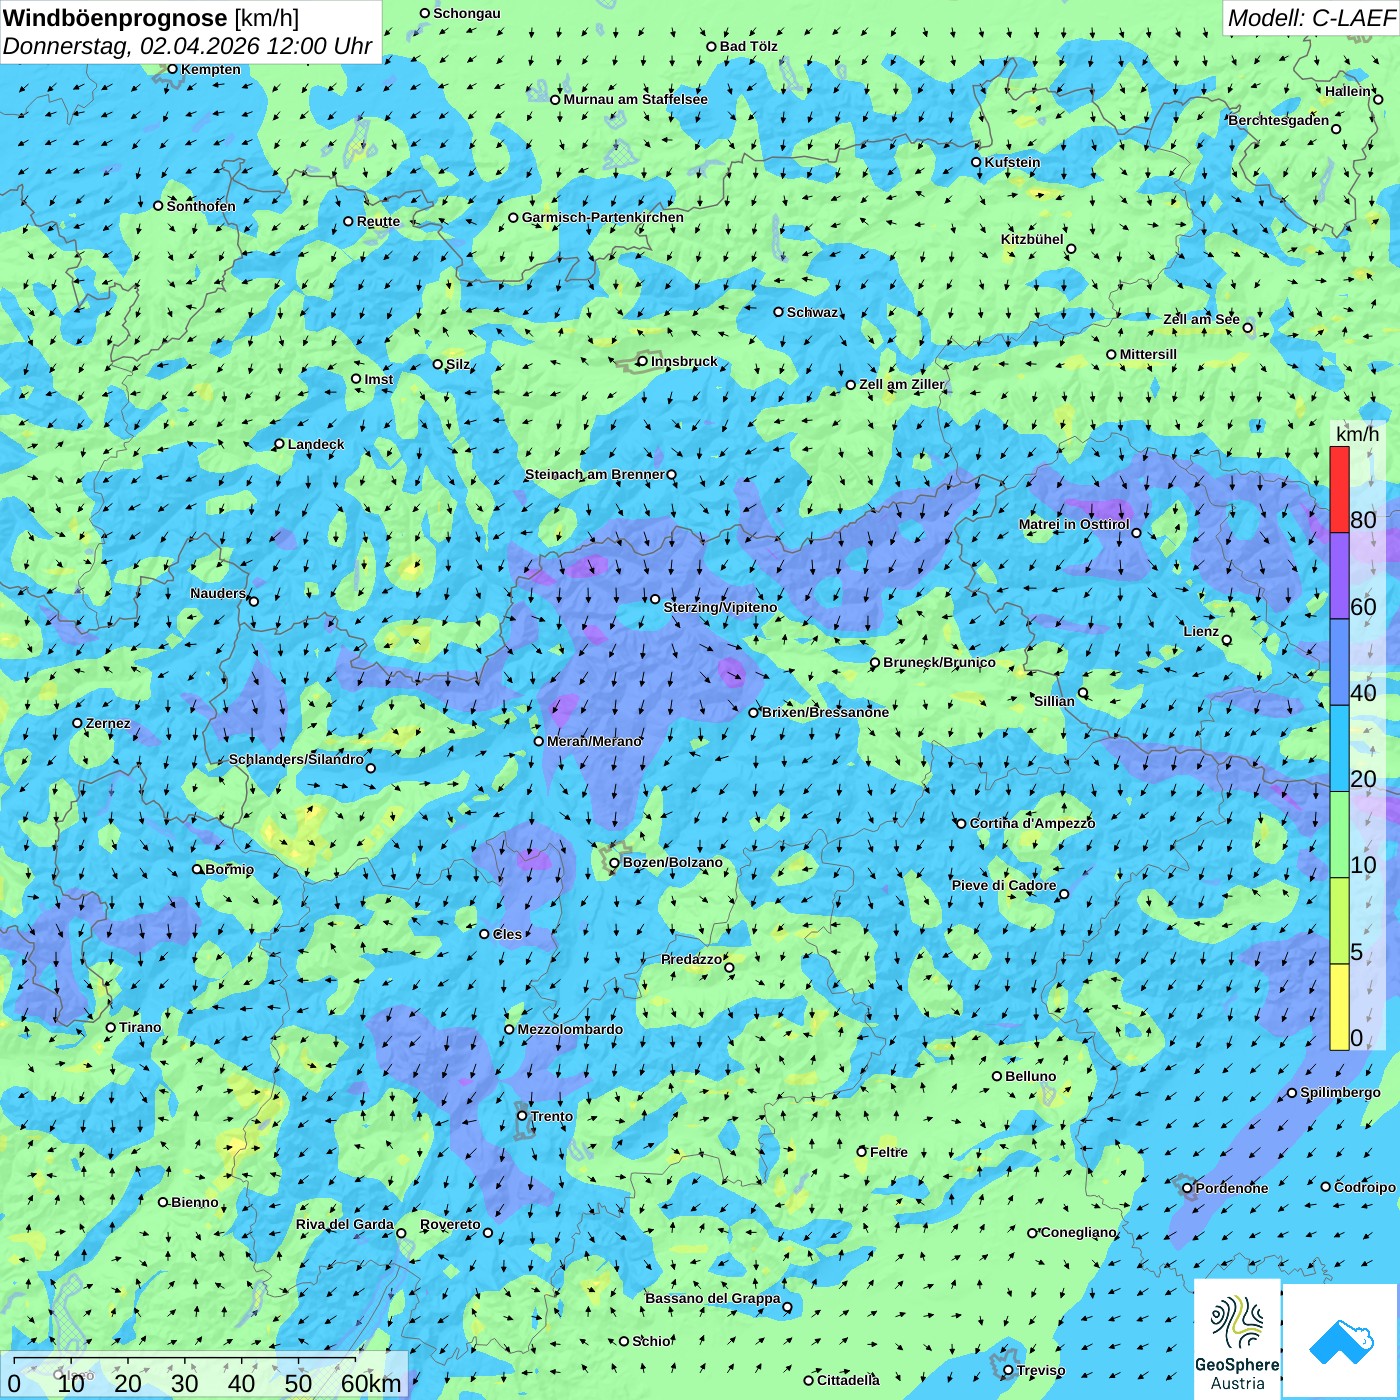Screen dimensions: 1400x1400
Task: Select the Rovereto location marker
Action: (x=488, y=1232)
